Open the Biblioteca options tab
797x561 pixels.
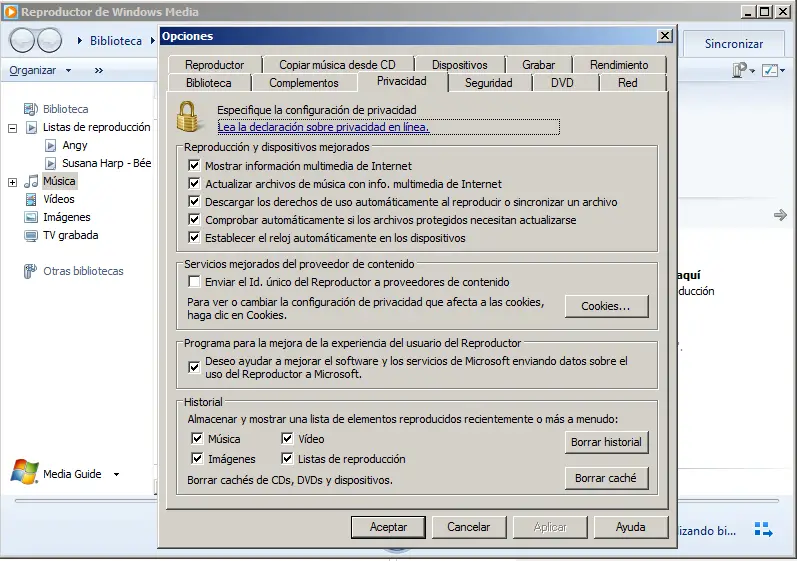(x=208, y=83)
